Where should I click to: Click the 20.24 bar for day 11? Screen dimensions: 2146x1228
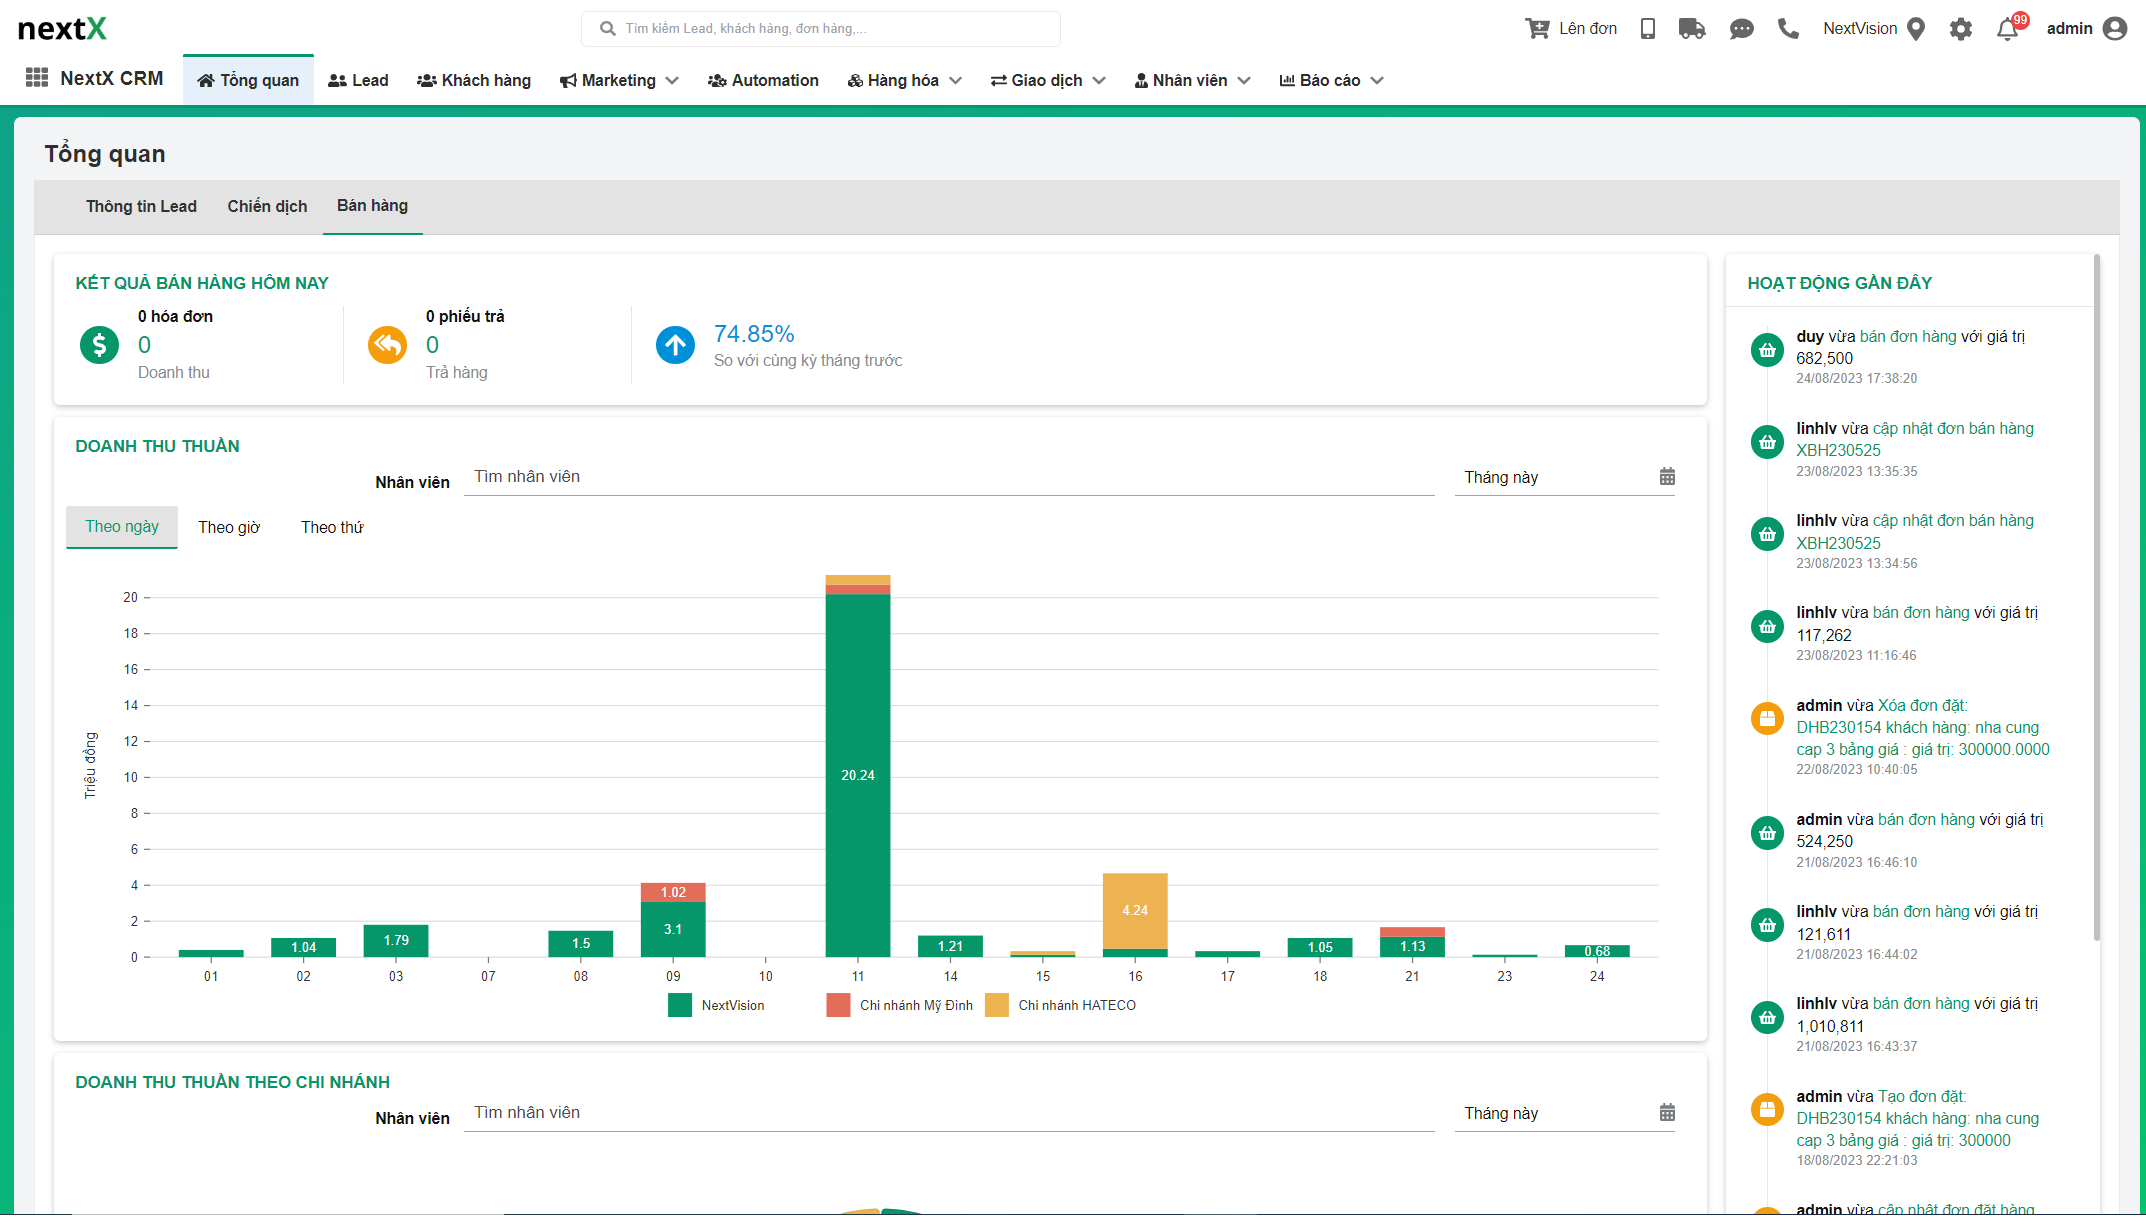[x=858, y=775]
